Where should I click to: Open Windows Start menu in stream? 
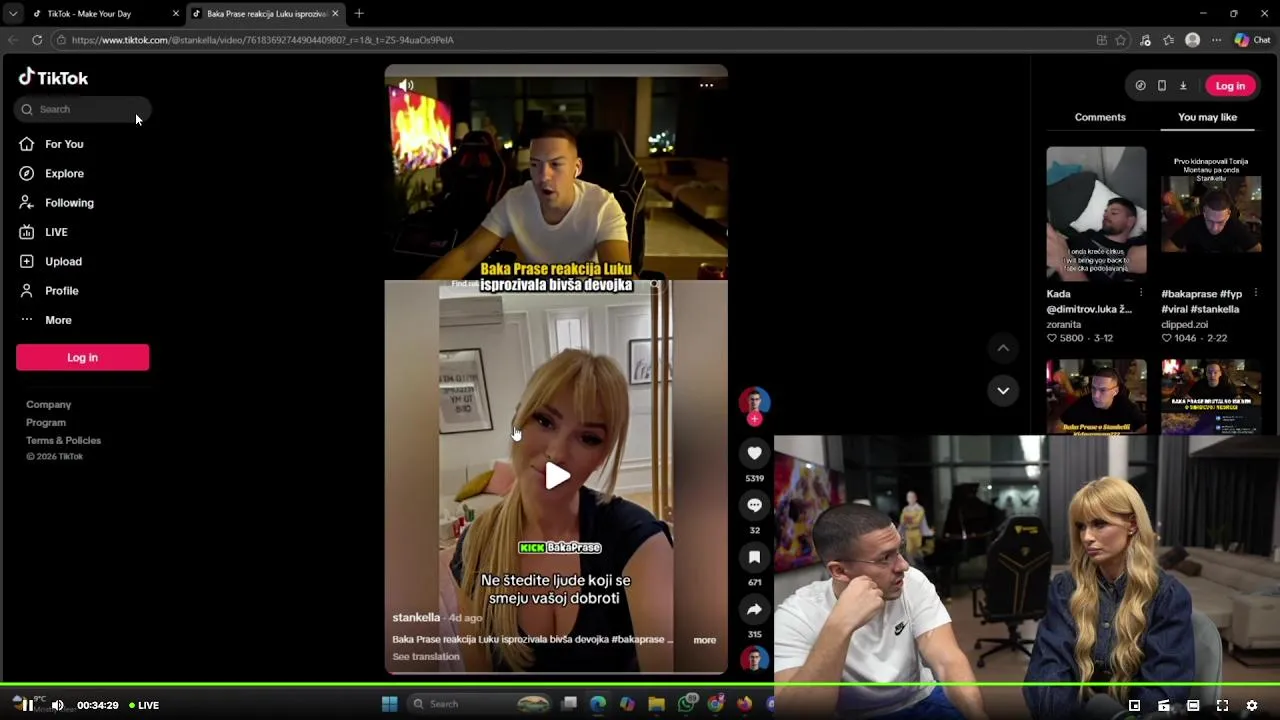click(390, 704)
